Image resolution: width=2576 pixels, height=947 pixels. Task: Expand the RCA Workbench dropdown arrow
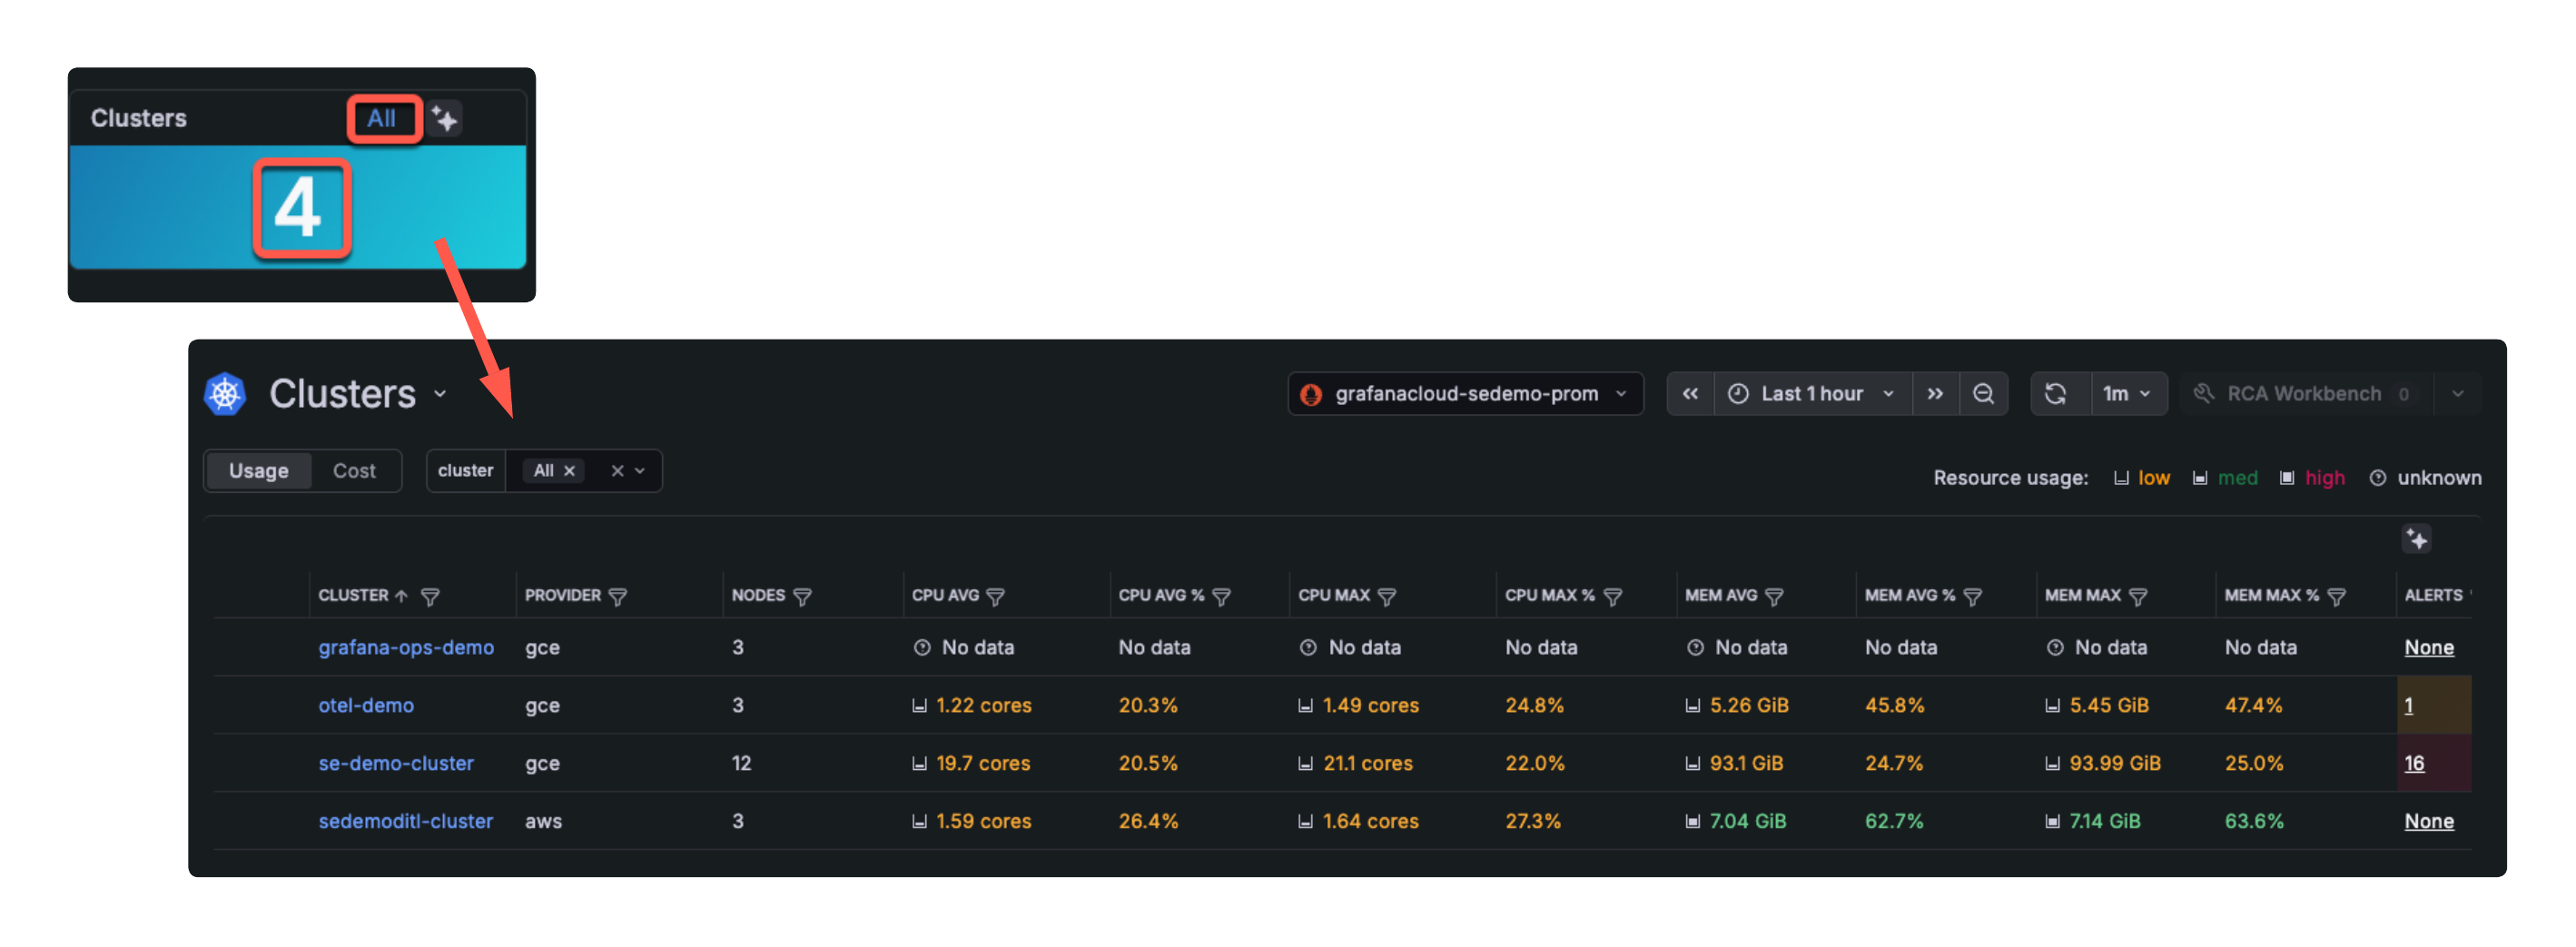coord(2457,394)
